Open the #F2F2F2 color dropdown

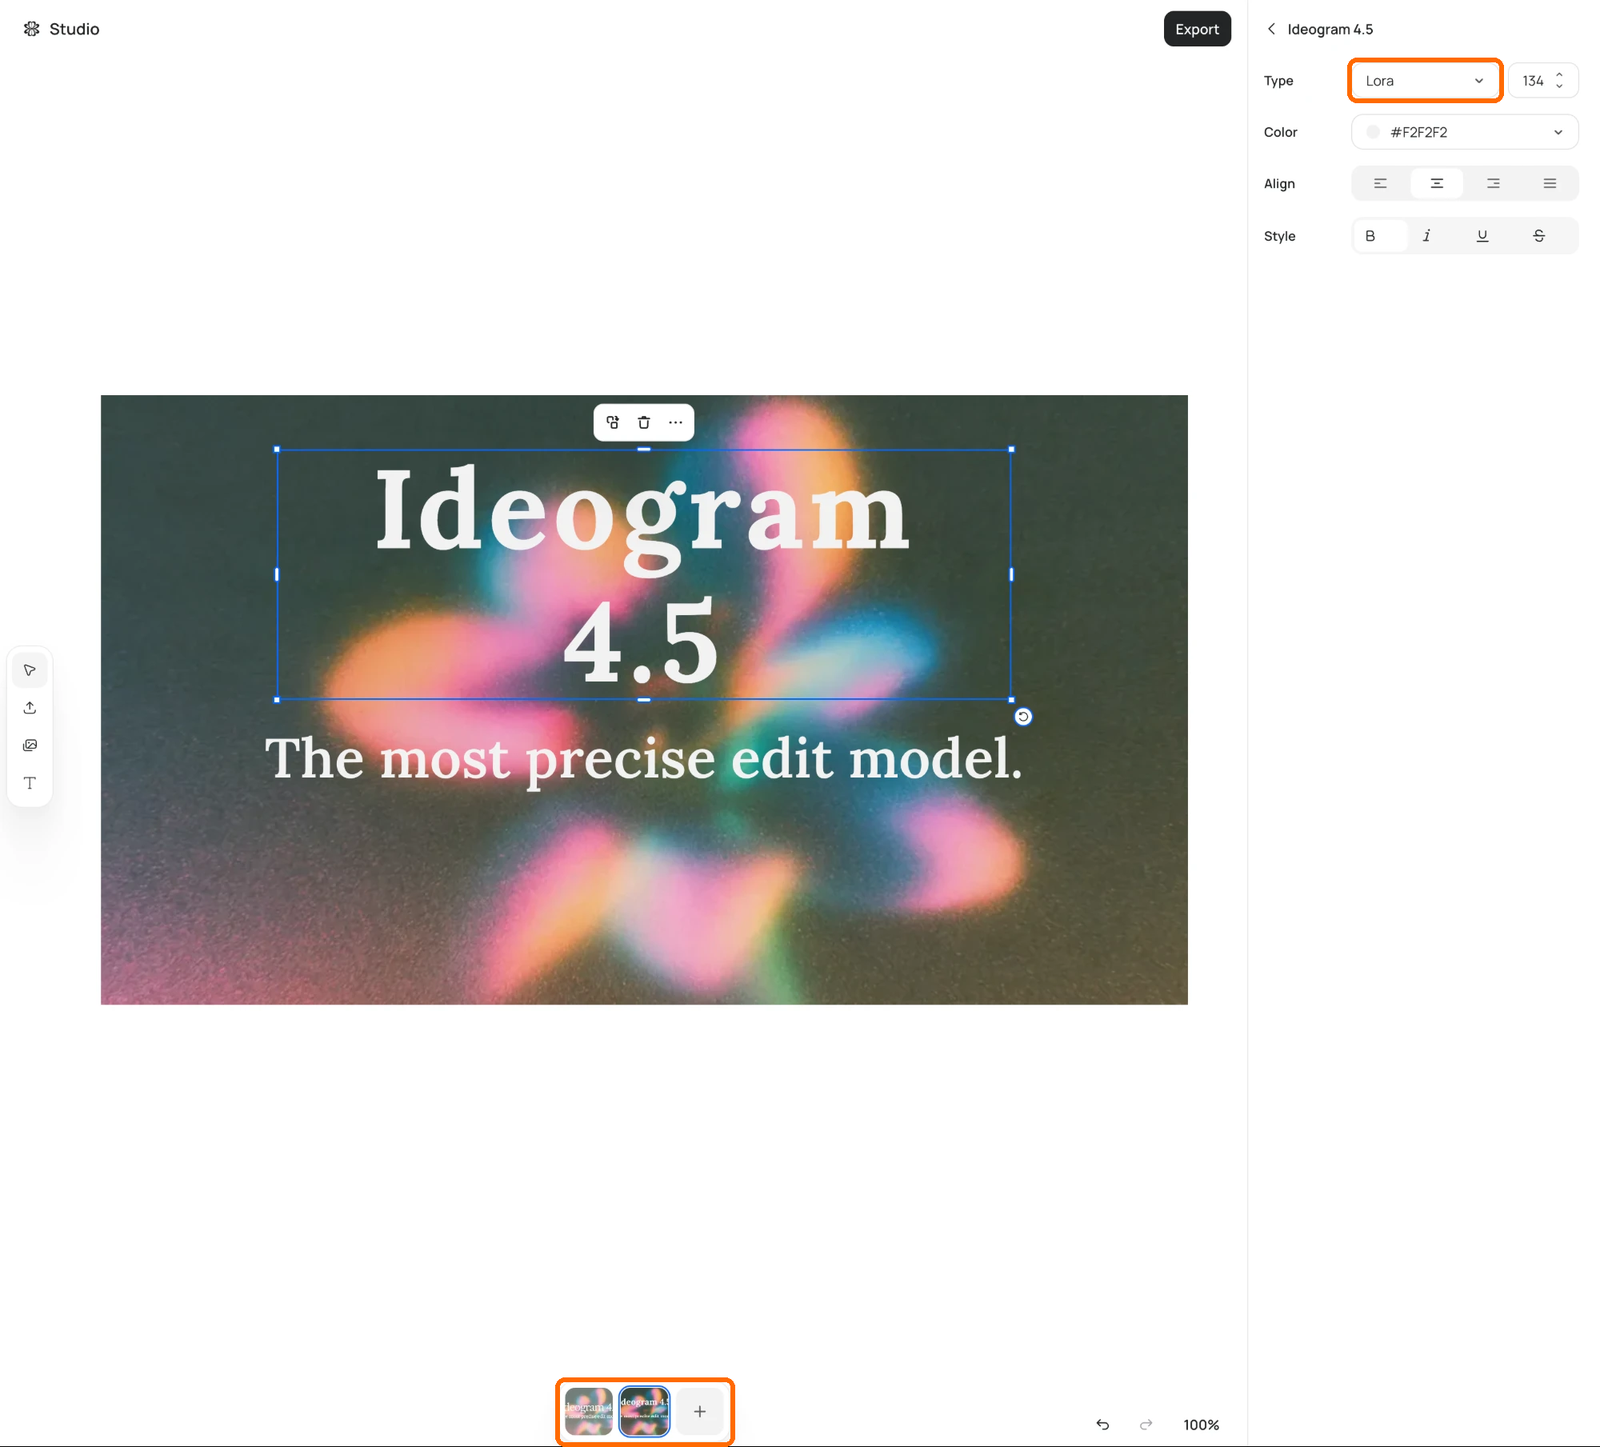[1465, 132]
